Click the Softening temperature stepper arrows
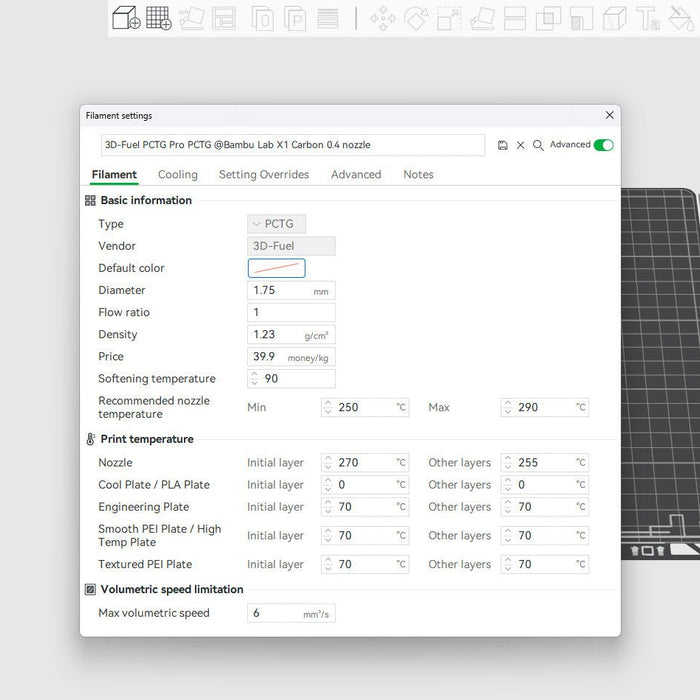Image resolution: width=700 pixels, height=700 pixels. [254, 379]
